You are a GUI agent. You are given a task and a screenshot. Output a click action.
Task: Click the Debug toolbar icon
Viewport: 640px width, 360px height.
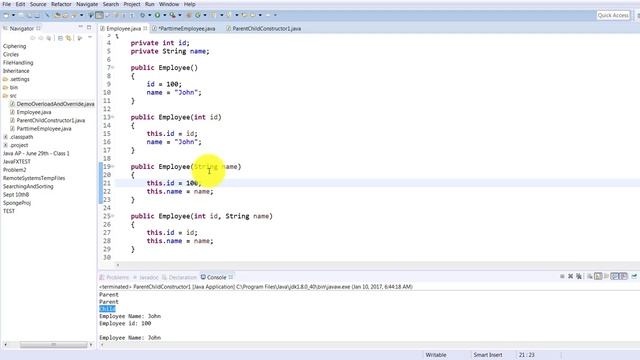[x=142, y=15]
